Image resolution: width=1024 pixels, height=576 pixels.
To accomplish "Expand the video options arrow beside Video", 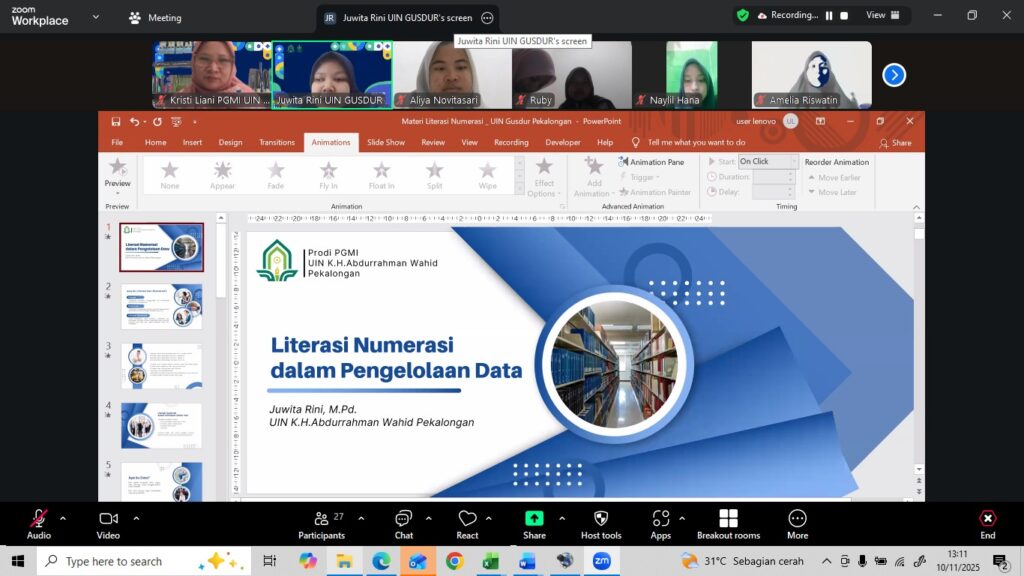I will tap(136, 518).
